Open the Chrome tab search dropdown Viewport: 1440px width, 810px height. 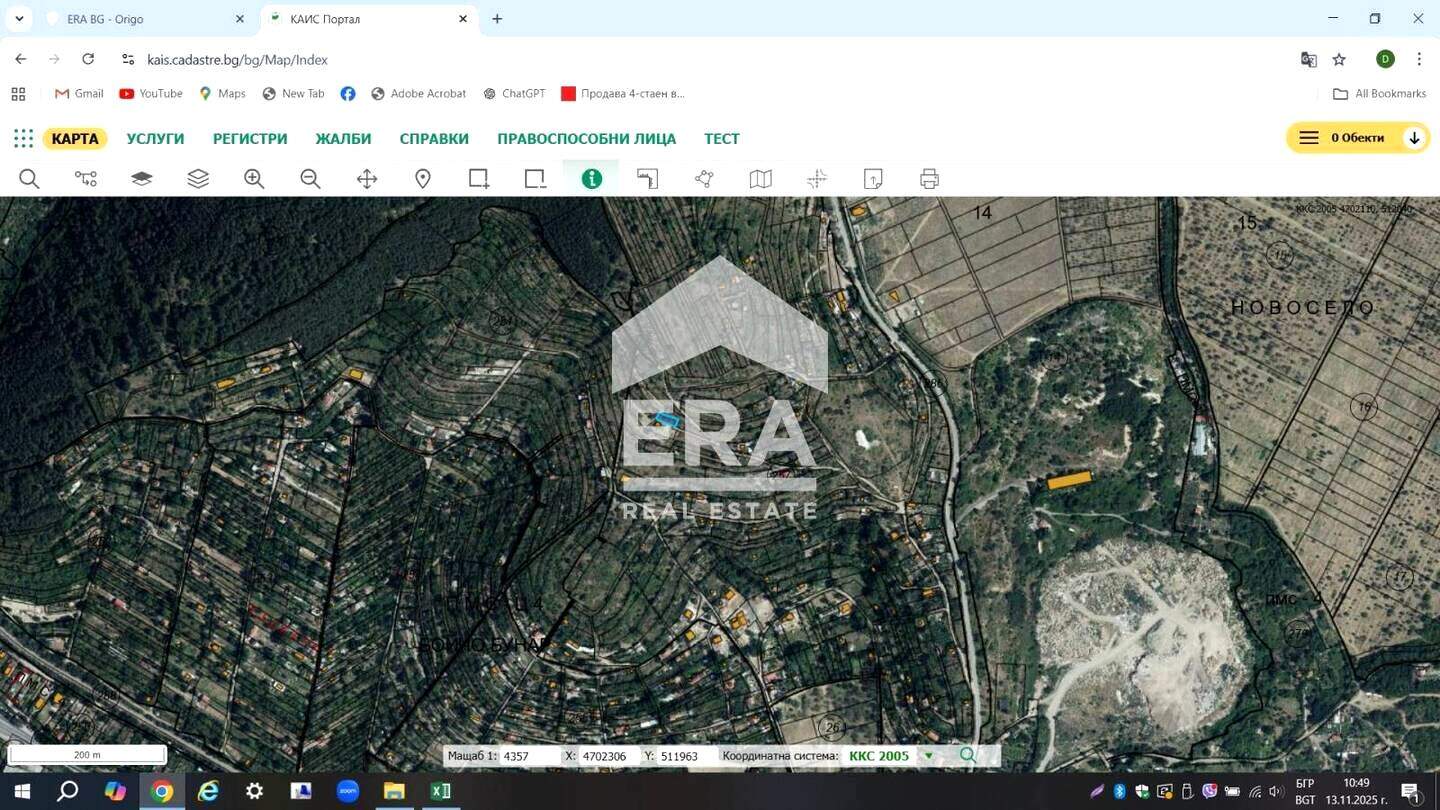click(x=19, y=19)
